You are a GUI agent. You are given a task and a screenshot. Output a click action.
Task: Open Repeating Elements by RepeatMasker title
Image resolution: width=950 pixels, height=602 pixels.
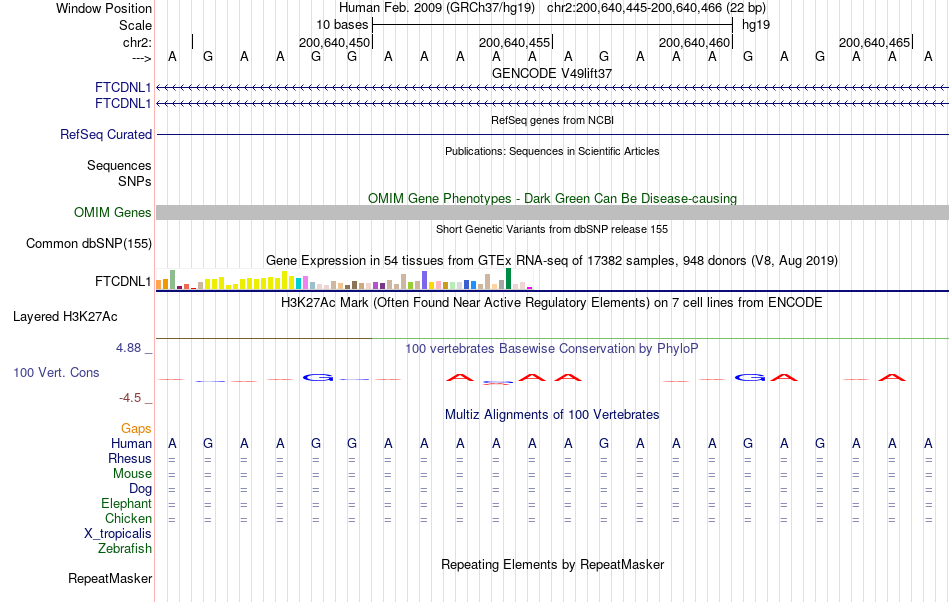click(x=552, y=565)
